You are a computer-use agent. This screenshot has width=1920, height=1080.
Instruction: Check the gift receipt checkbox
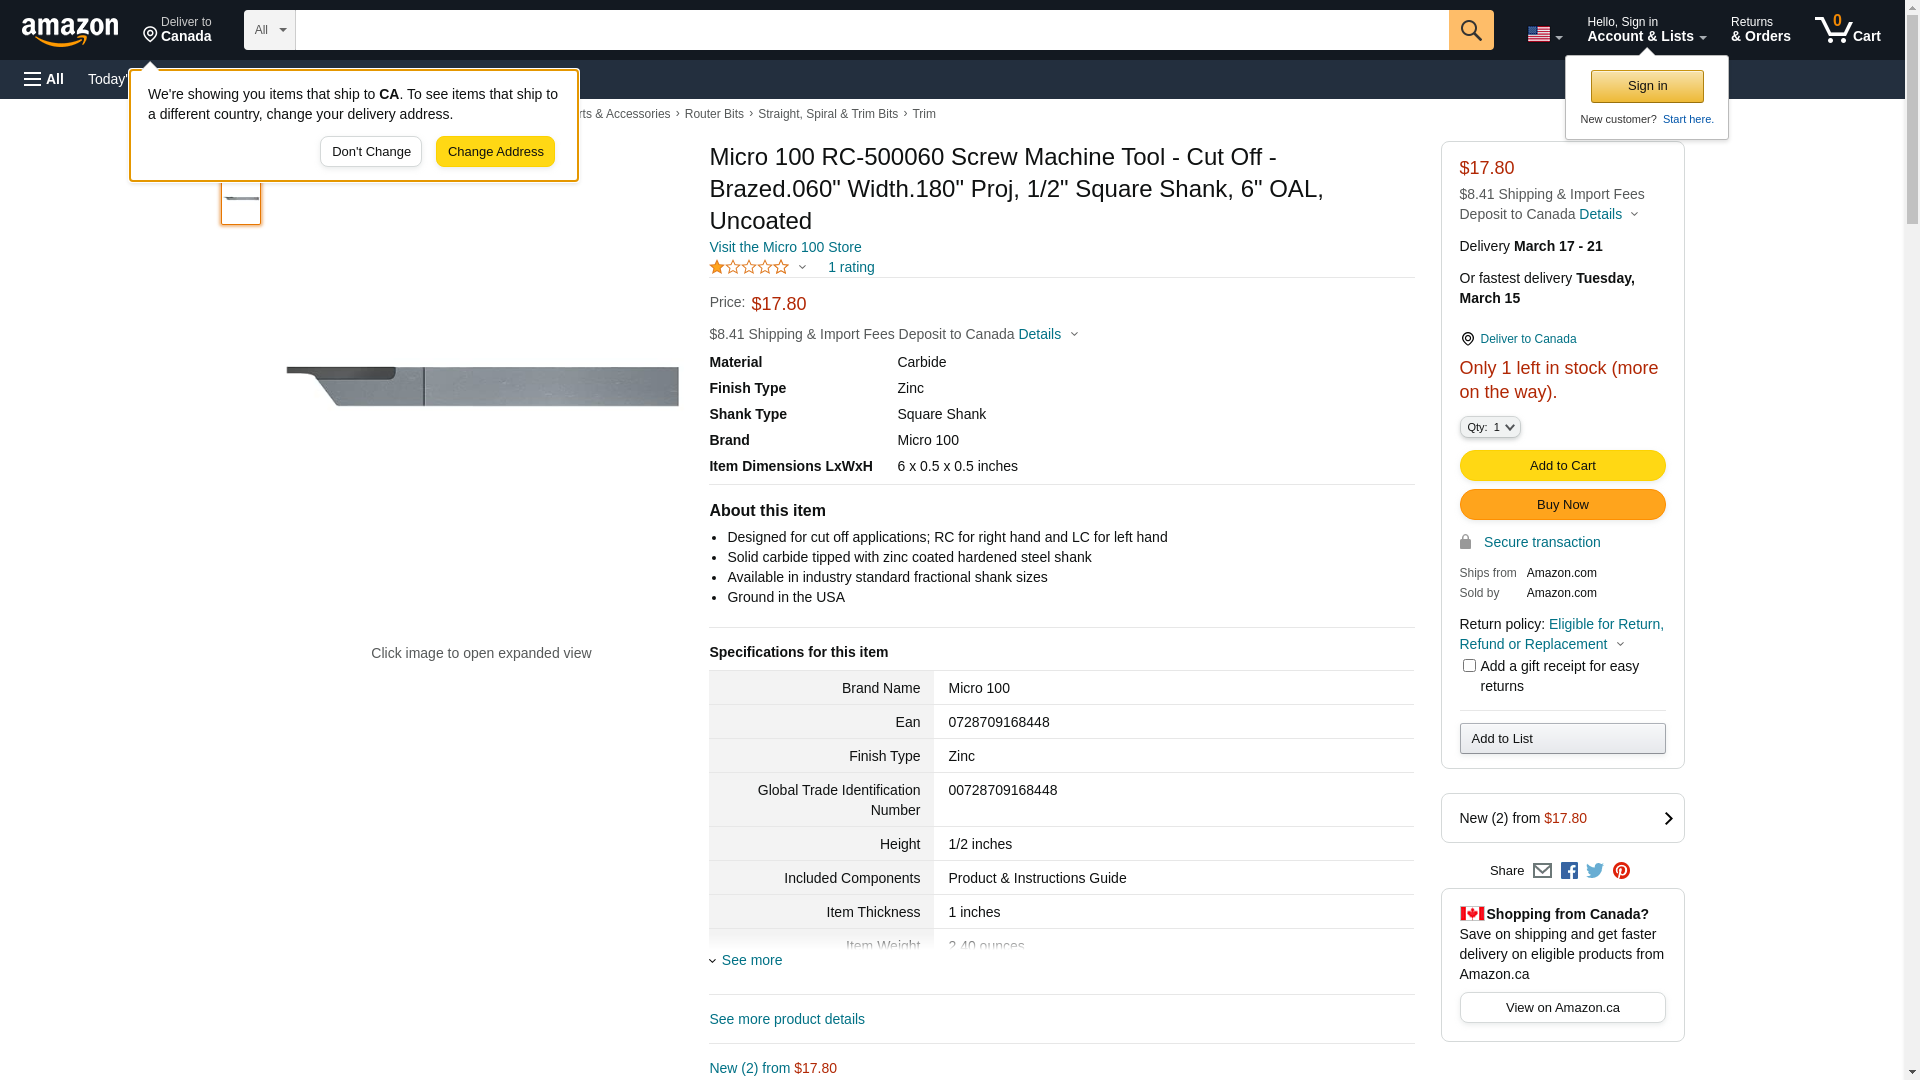coord(1469,666)
